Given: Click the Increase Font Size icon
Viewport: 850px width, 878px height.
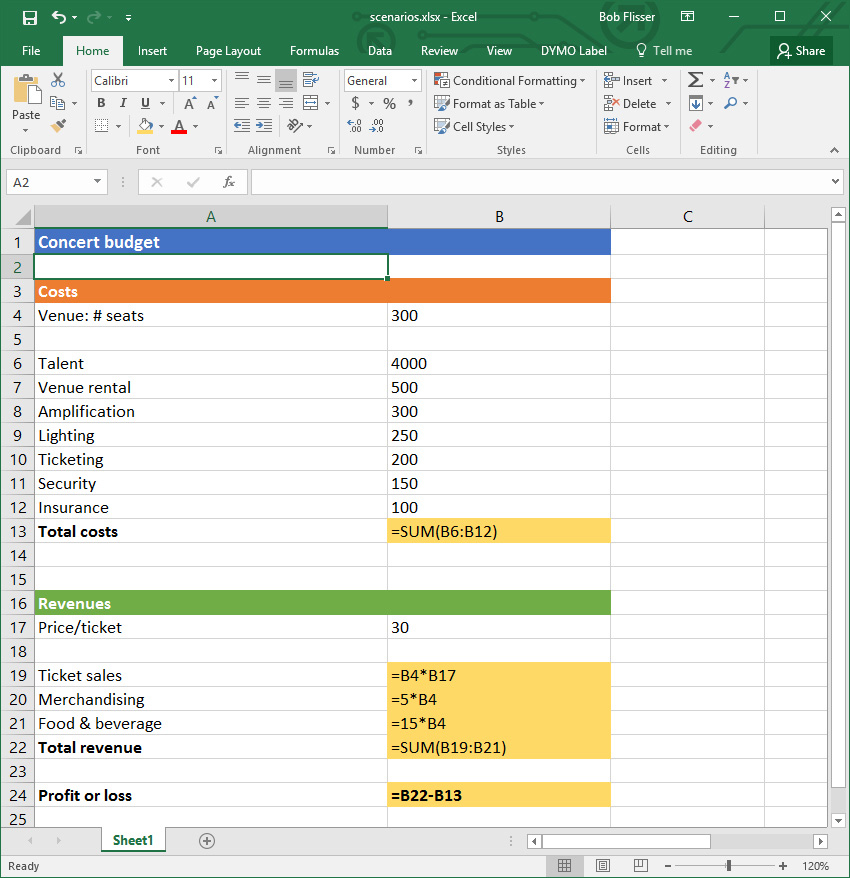Looking at the screenshot, I should coord(190,104).
